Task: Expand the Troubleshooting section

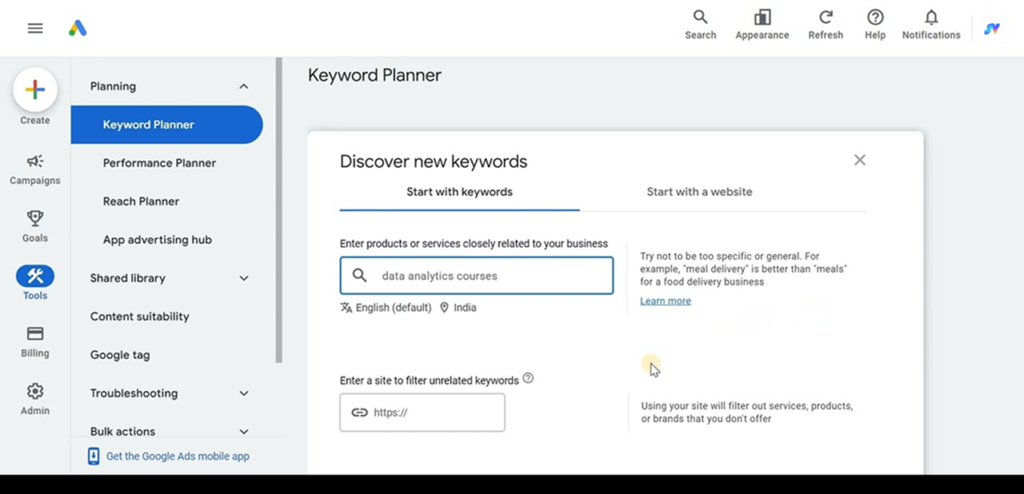Action: click(244, 393)
